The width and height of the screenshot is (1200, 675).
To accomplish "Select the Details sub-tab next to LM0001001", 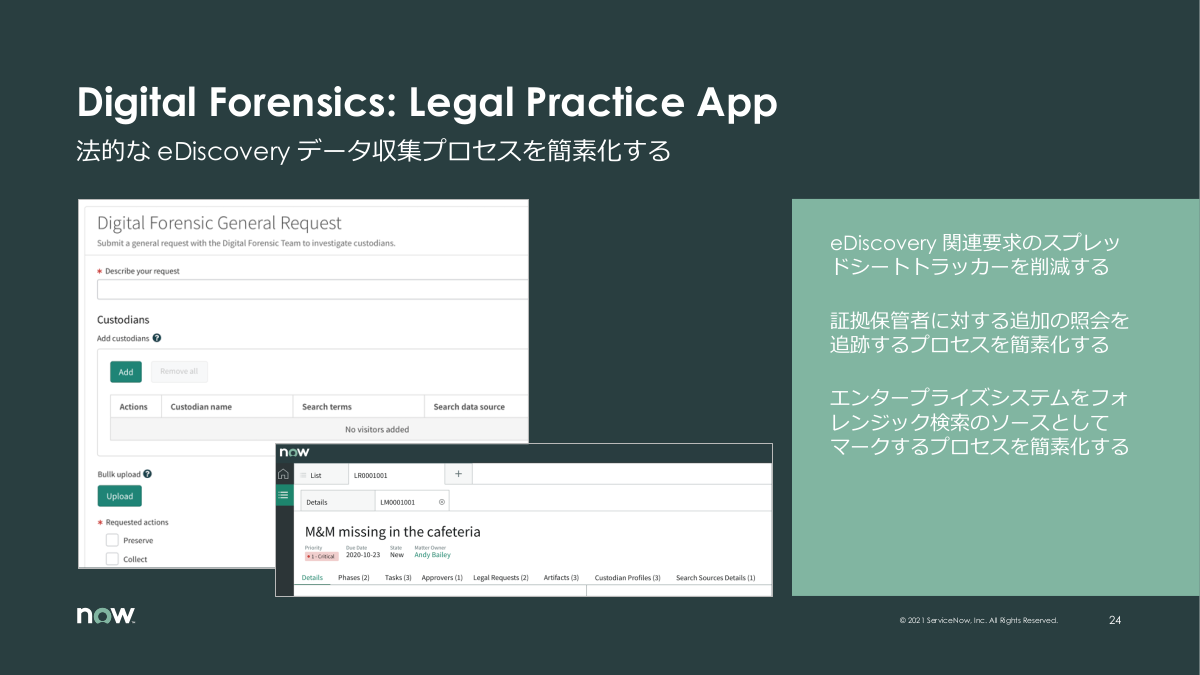I will pos(337,502).
